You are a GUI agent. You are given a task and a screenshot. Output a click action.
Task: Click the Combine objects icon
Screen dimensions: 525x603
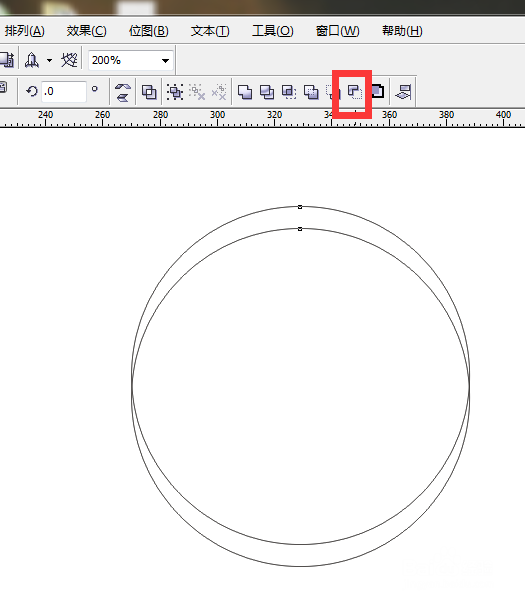pyautogui.click(x=149, y=92)
